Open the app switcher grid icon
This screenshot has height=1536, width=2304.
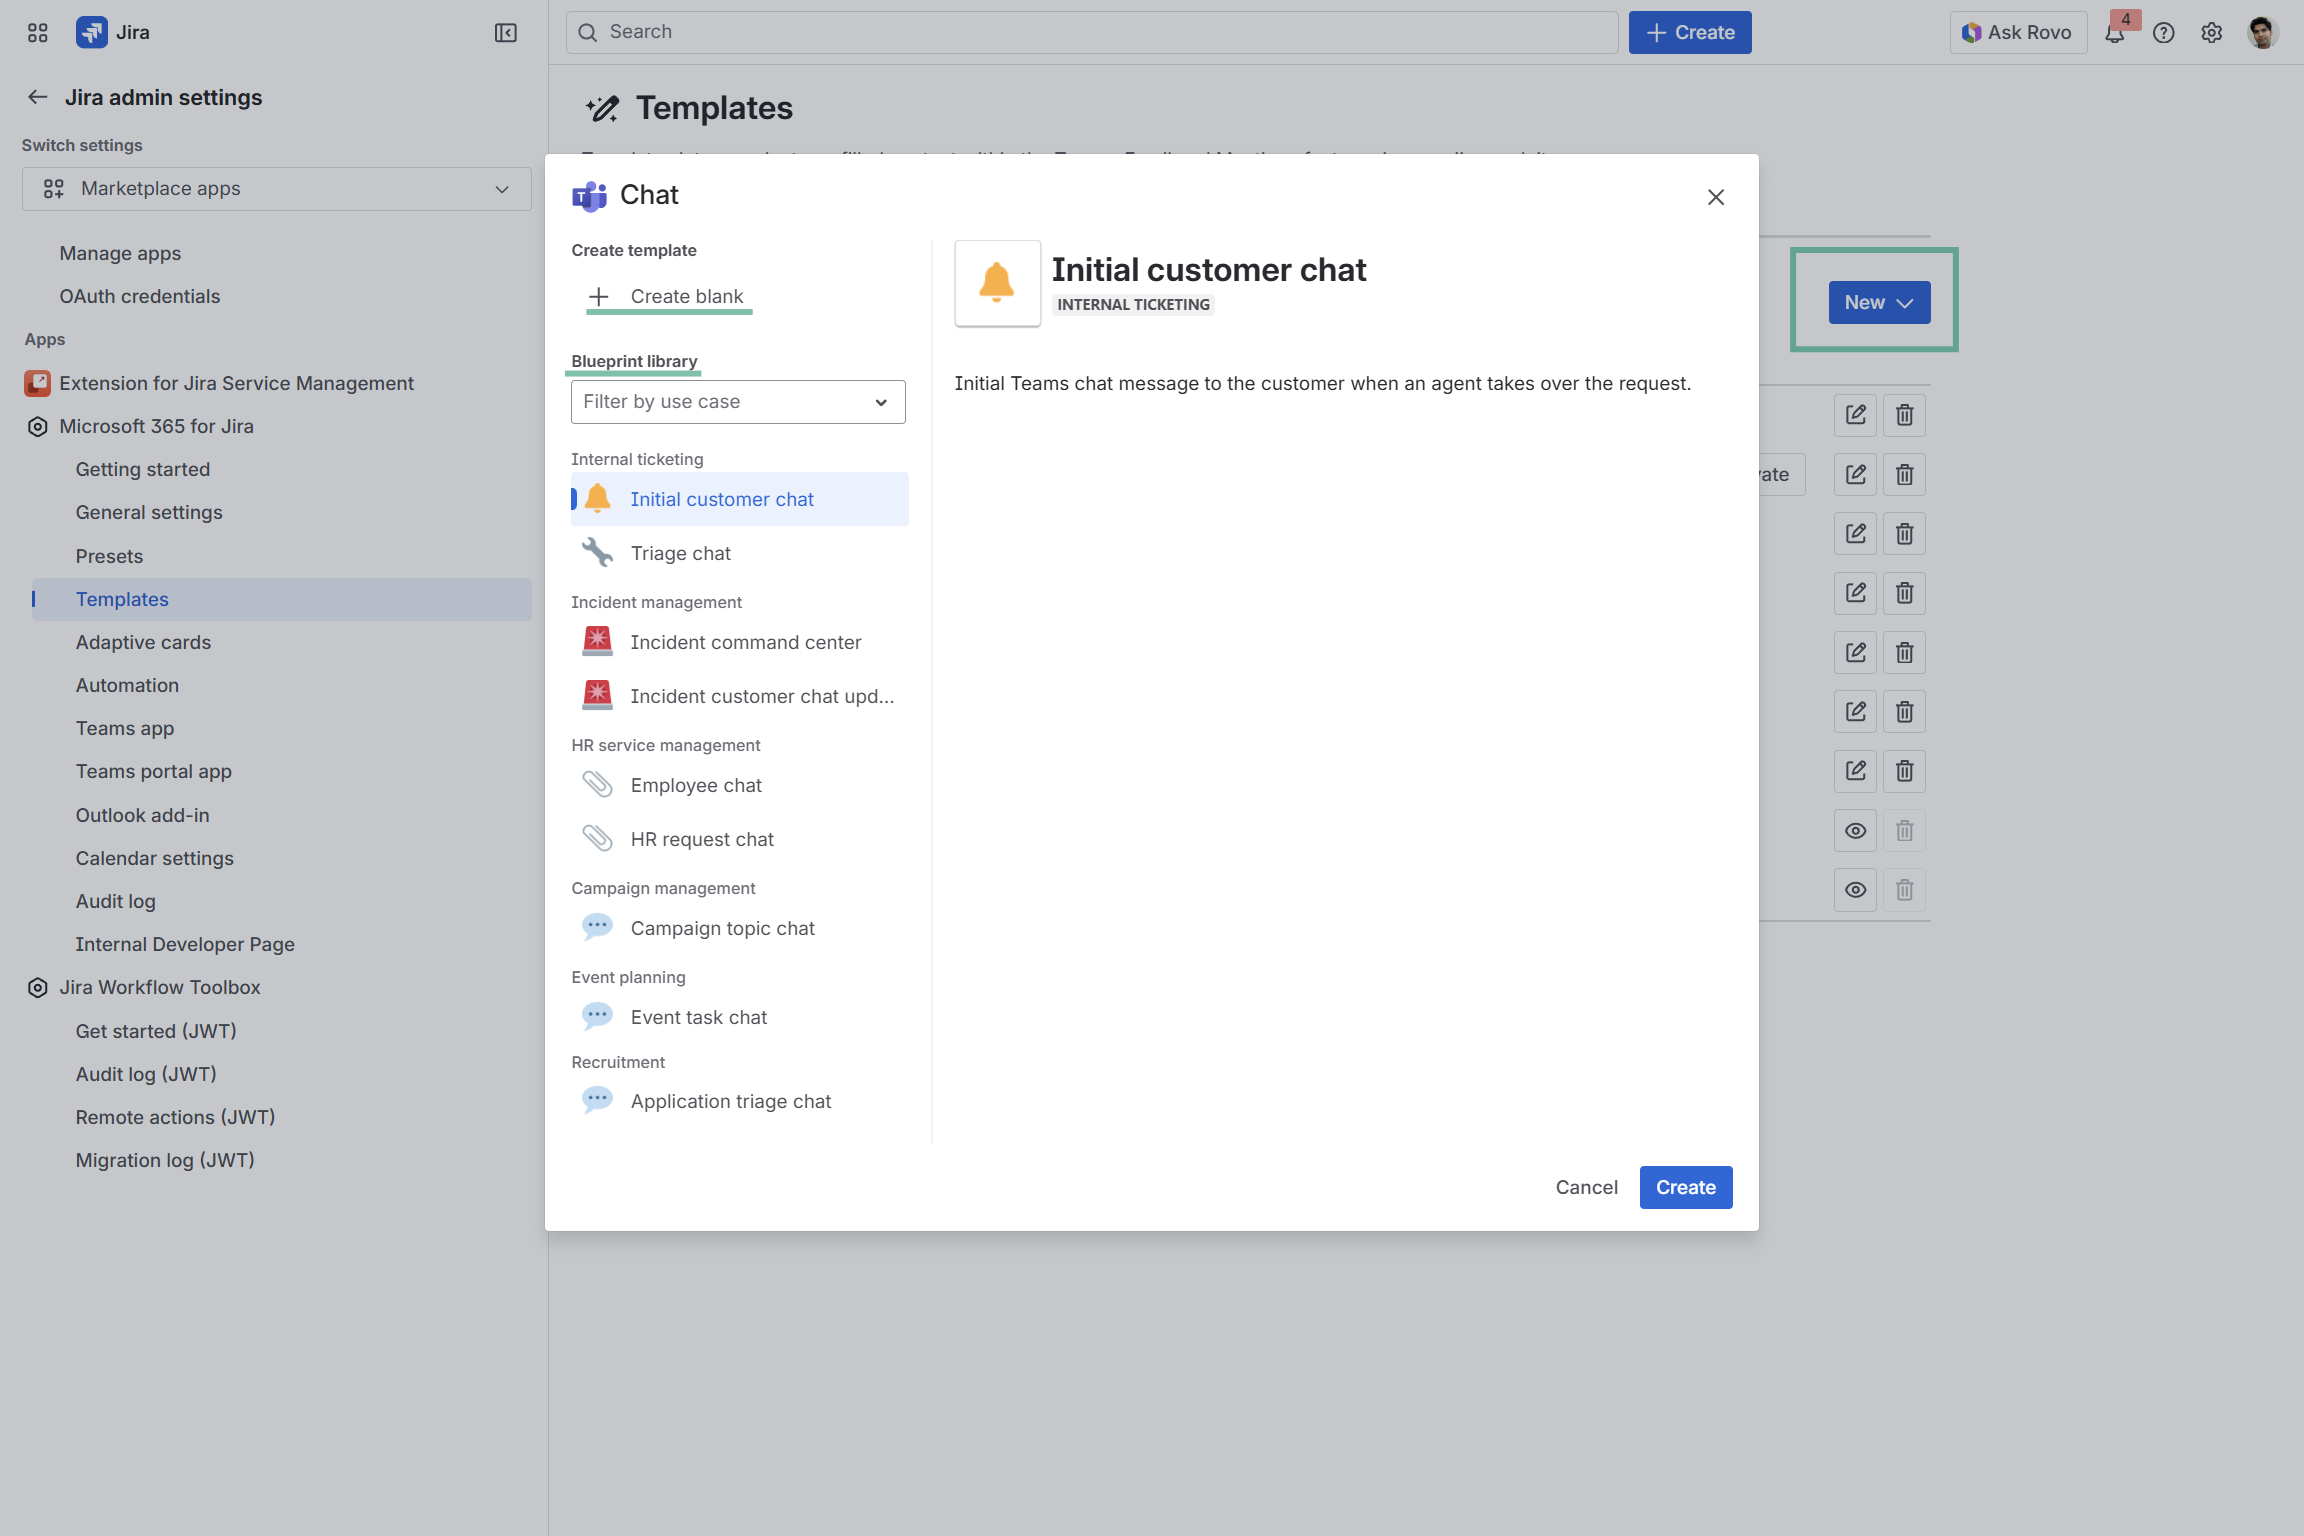(38, 33)
